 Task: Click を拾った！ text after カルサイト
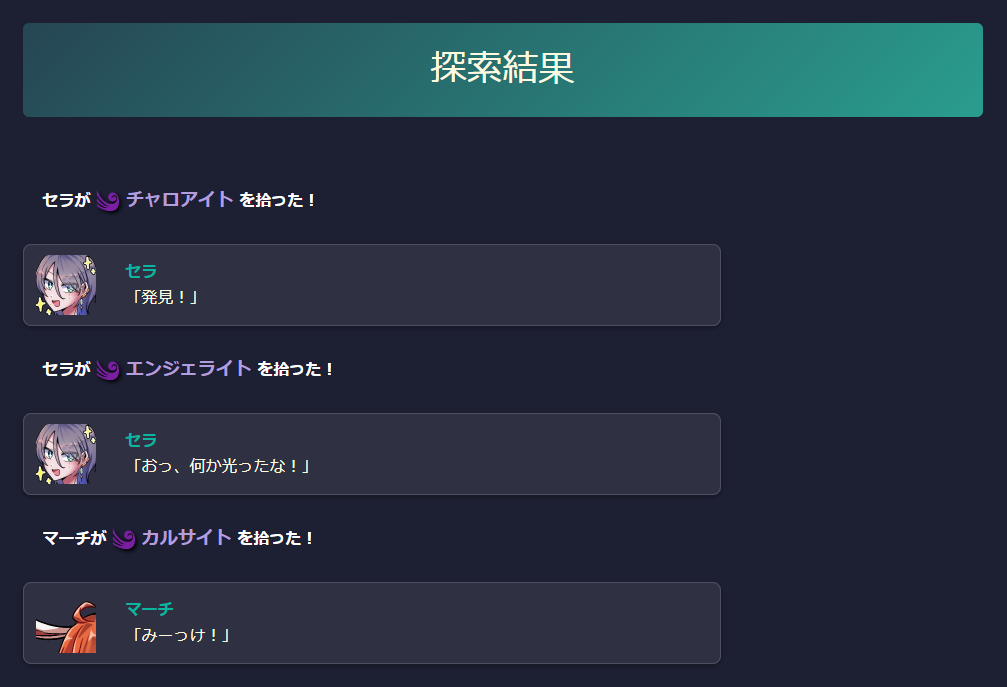click(x=277, y=538)
